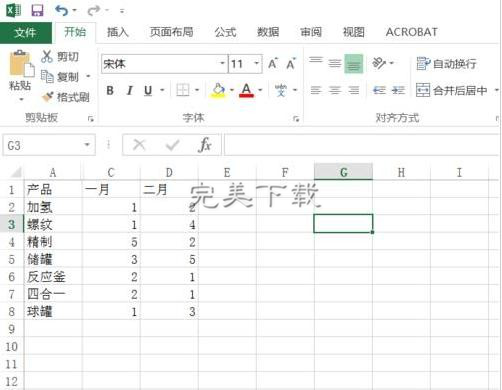Activate the 格式刷 format painter

(65, 97)
